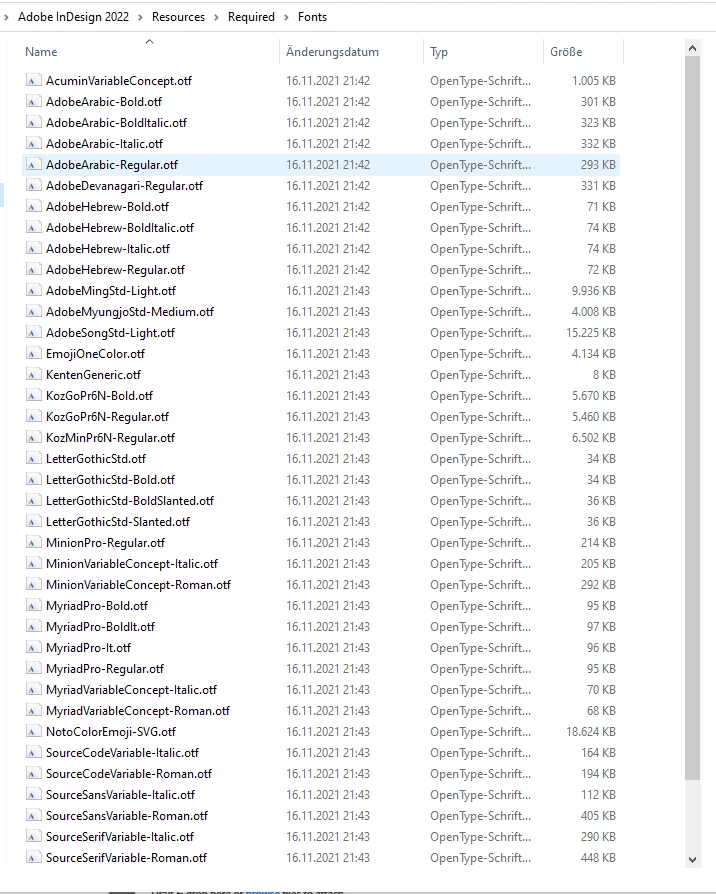This screenshot has height=894, width=716.
Task: Click the AcuminVariableConcept.otf font file icon
Action: point(33,81)
